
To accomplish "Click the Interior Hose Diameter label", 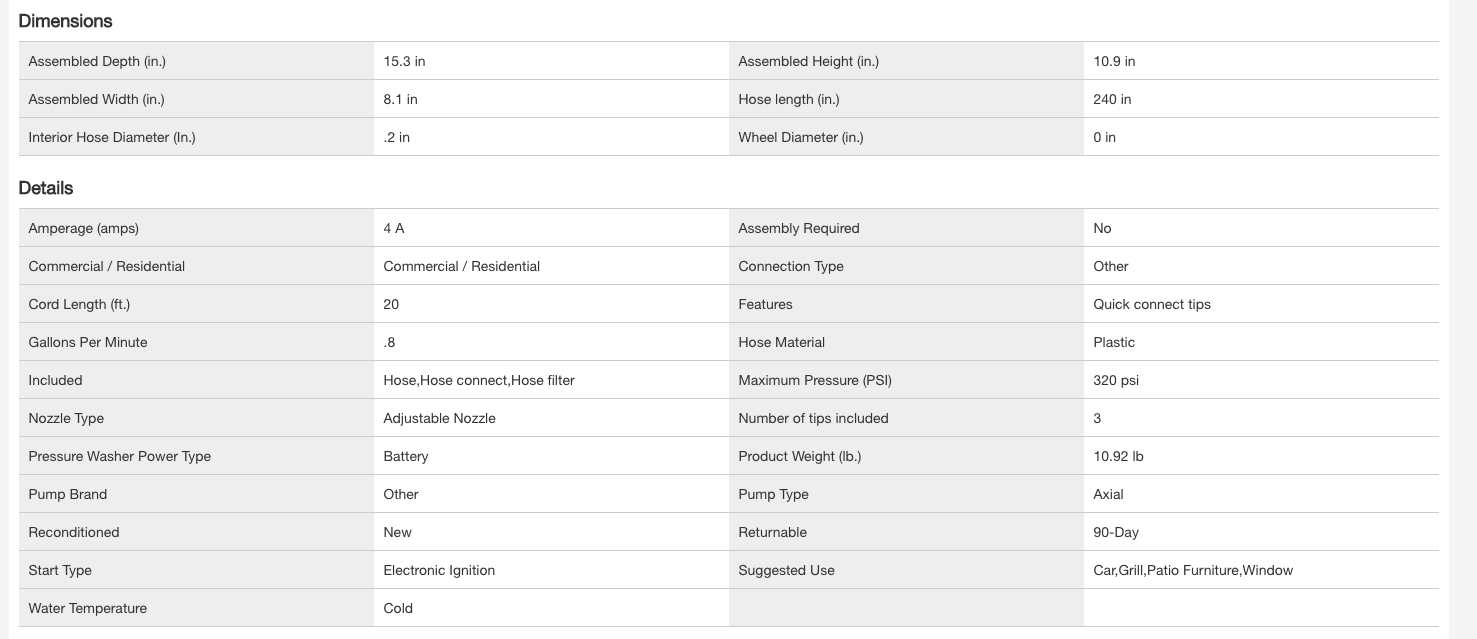I will (x=112, y=137).
